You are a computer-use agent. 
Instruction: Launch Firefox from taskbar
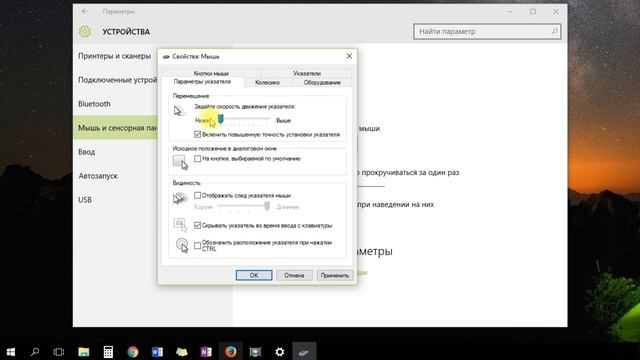coord(231,351)
